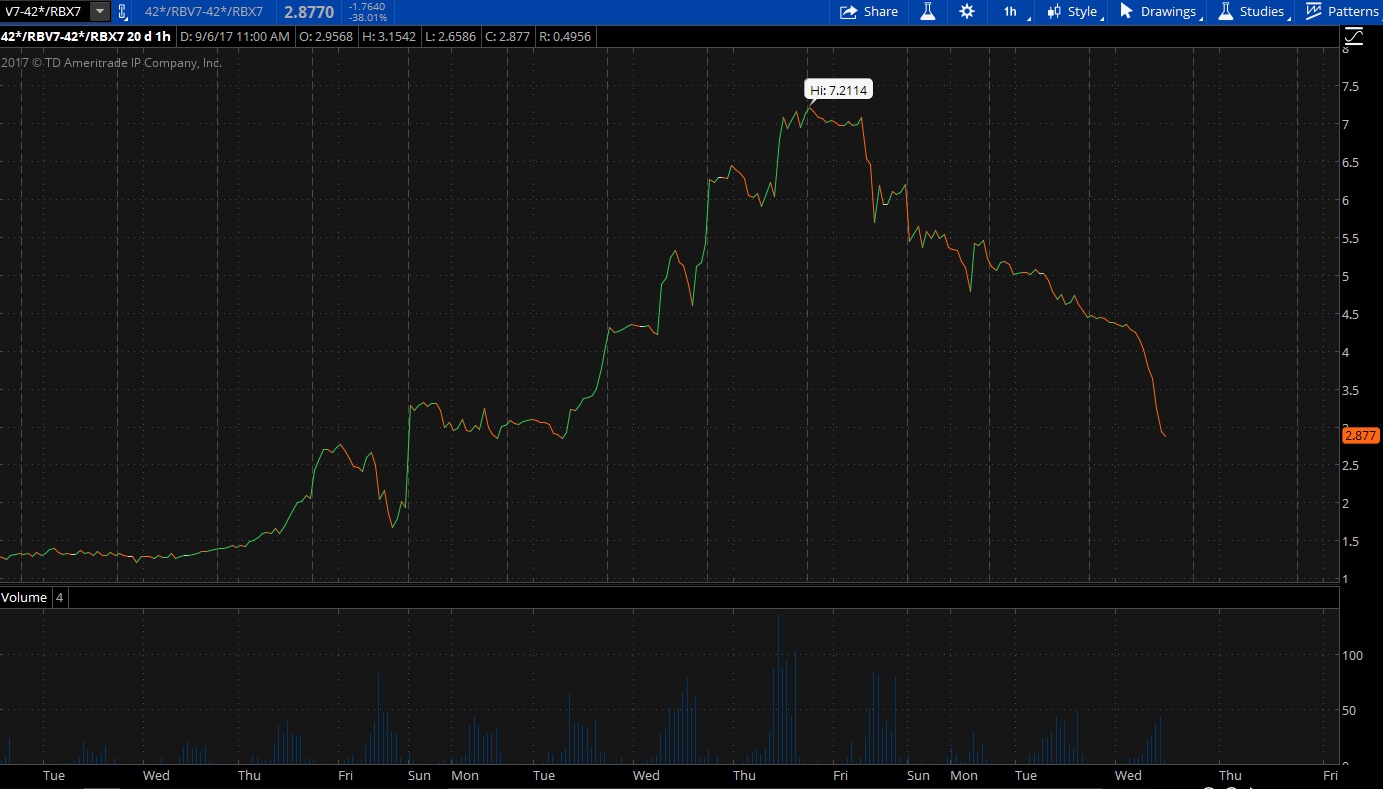1383x789 pixels.
Task: Click the H: 3.1542 high value
Action: coord(390,37)
